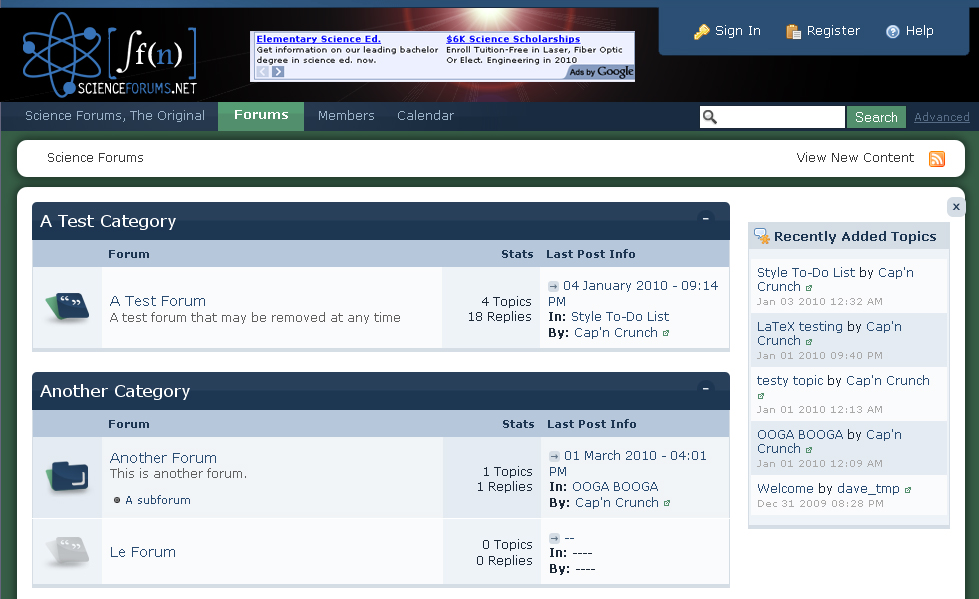Click the next ad arrow
This screenshot has height=599, width=979.
(x=278, y=72)
